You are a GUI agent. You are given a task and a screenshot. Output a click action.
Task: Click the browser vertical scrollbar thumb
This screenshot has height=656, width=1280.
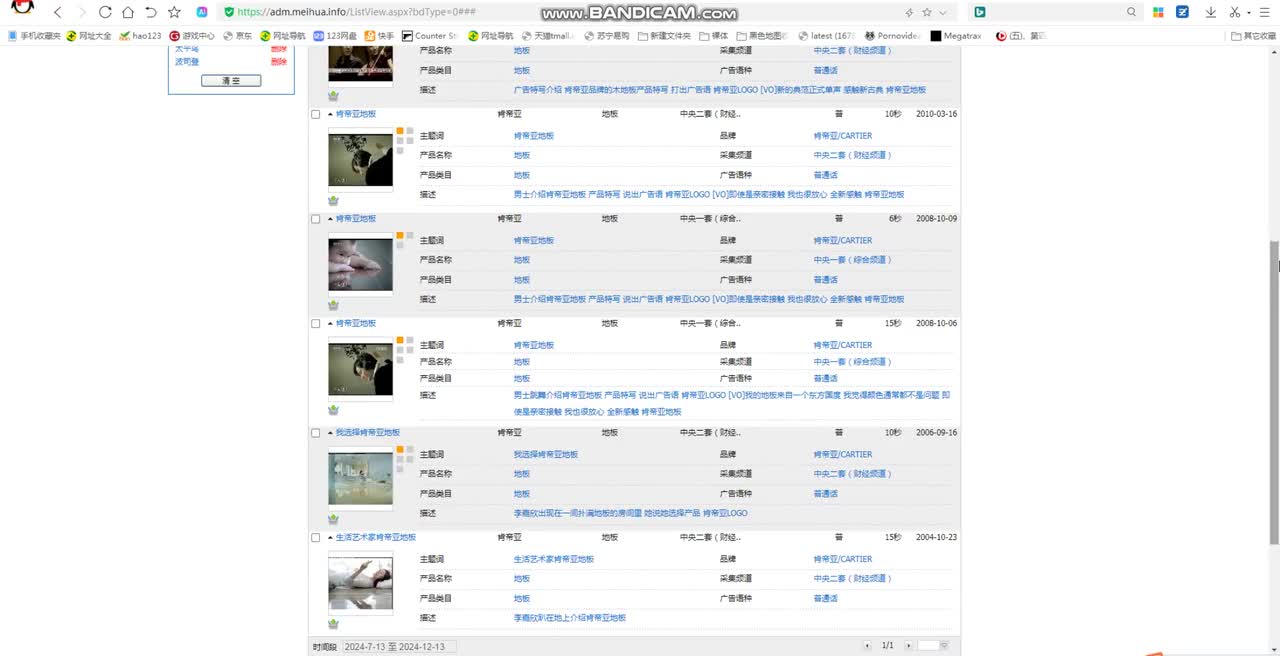tap(1274, 392)
